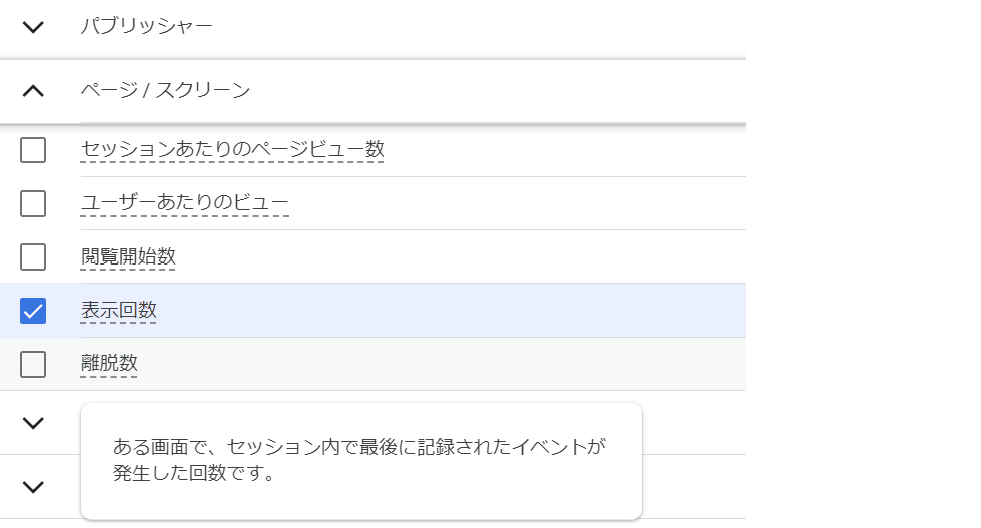Image resolution: width=981 pixels, height=528 pixels.
Task: Expand the パブリッシャー section chevron
Action: [x=33, y=27]
